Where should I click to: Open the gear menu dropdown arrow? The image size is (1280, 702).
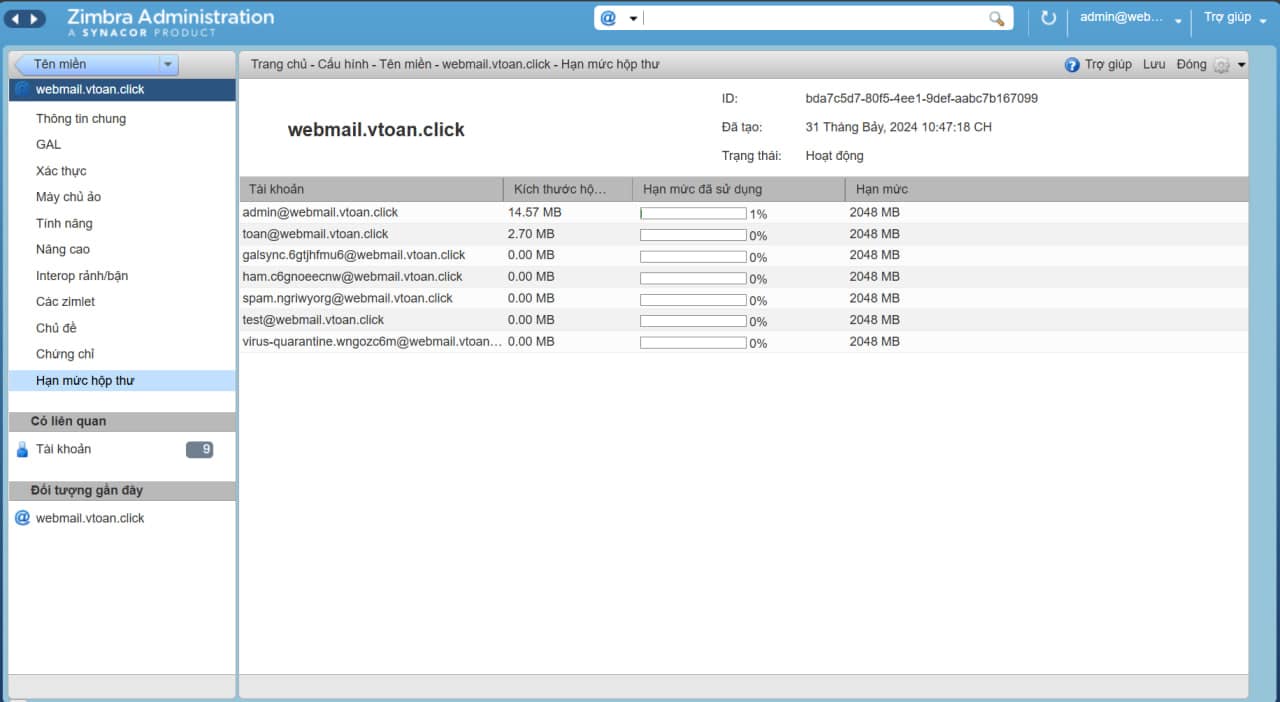(1241, 65)
